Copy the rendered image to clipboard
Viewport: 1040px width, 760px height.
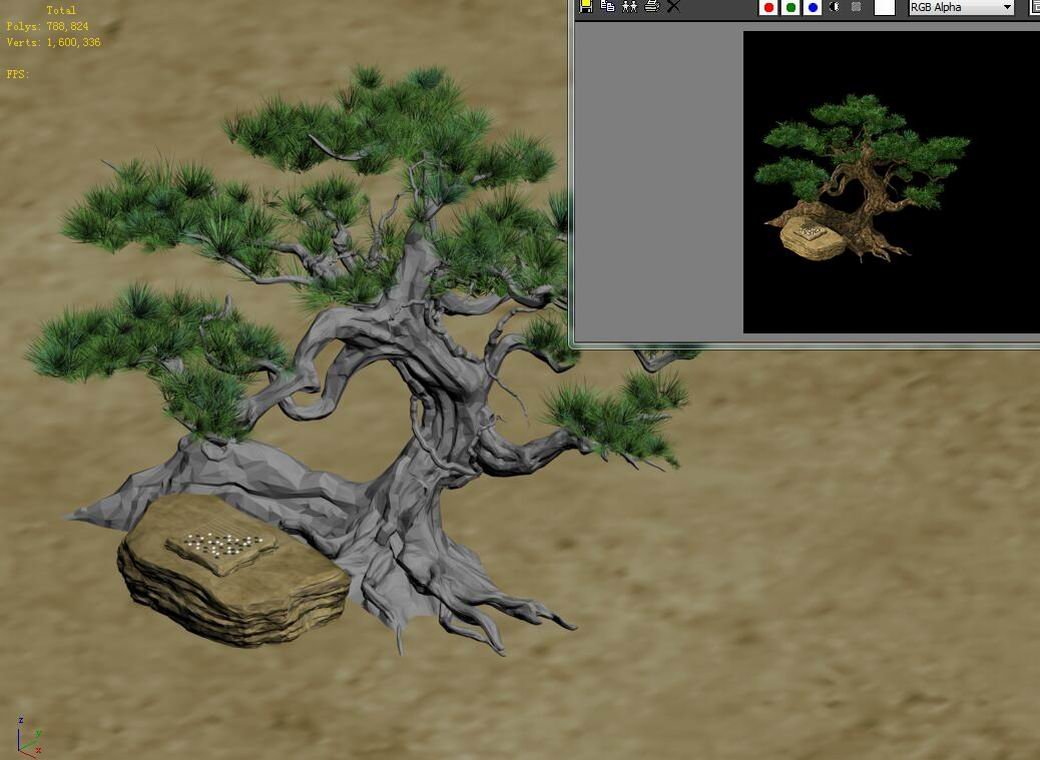pos(607,6)
